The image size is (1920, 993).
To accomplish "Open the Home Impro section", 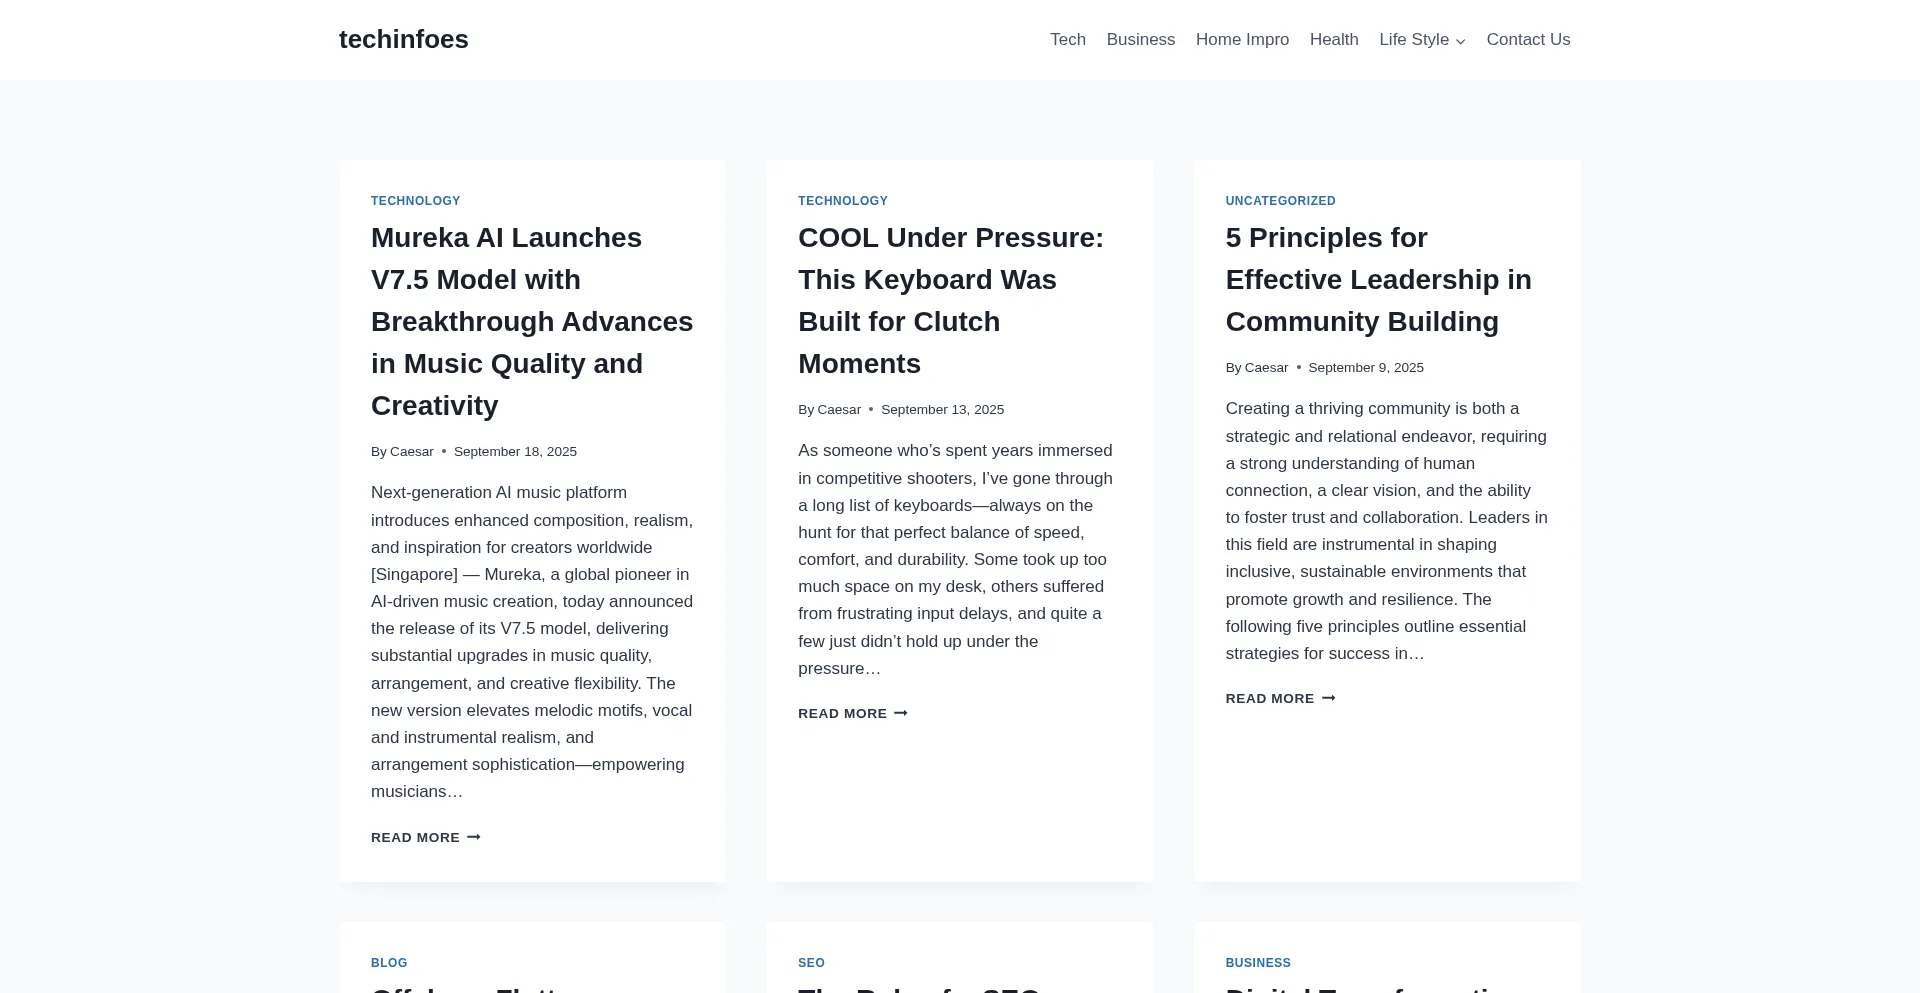I will (x=1242, y=40).
